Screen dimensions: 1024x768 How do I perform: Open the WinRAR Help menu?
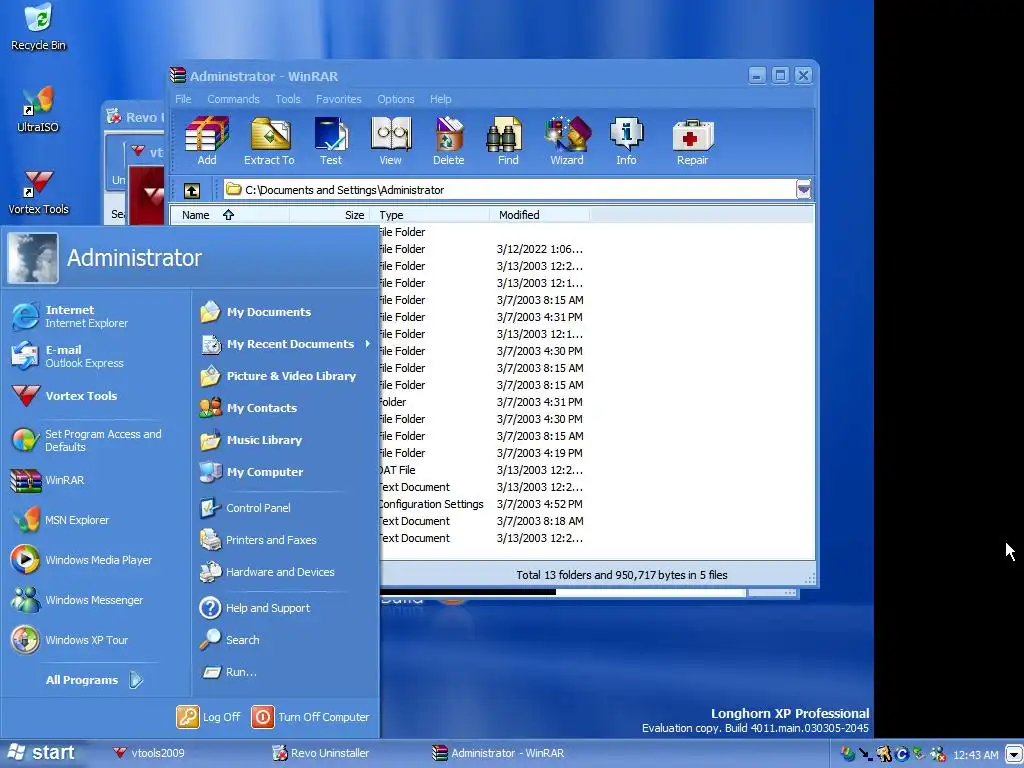tap(440, 99)
